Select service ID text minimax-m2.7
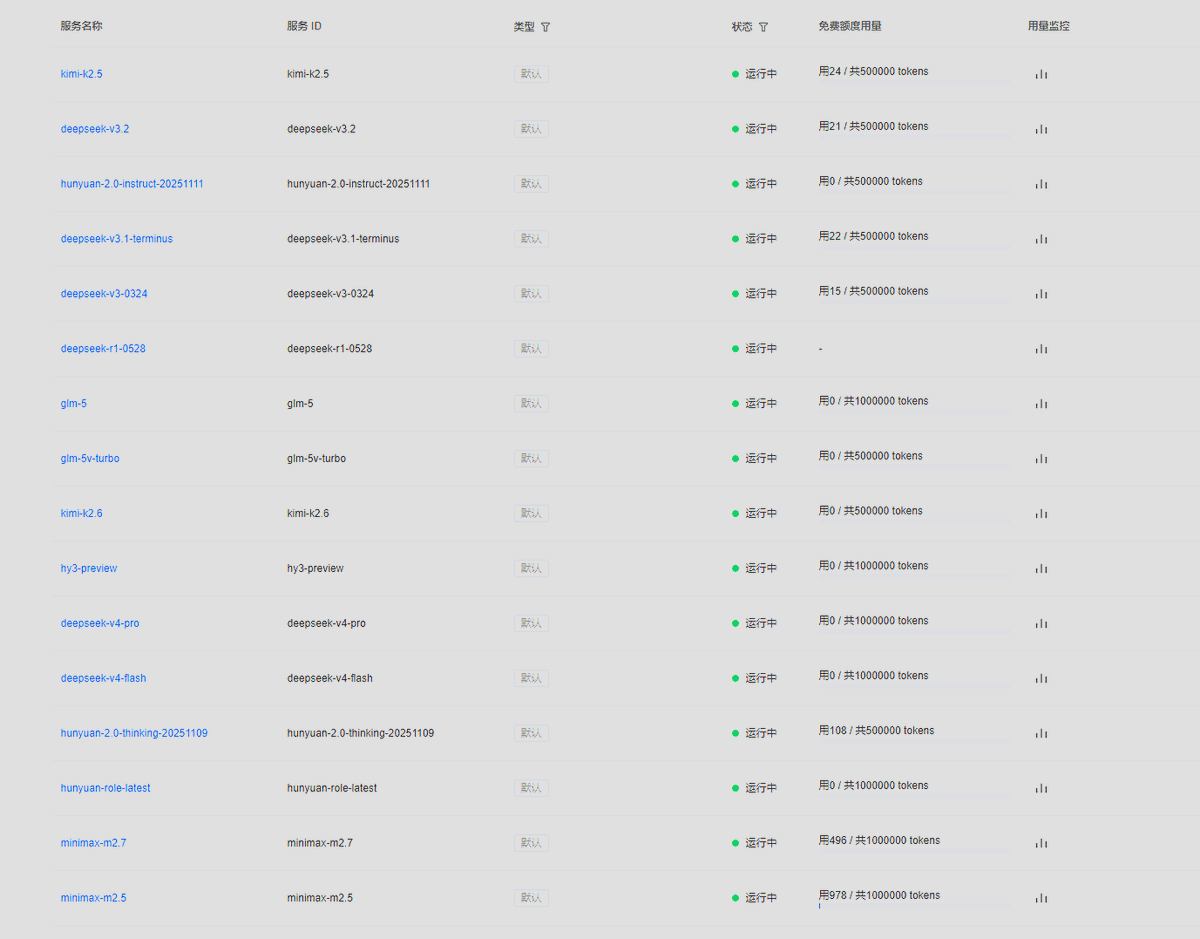The width and height of the screenshot is (1200, 939). pos(320,844)
